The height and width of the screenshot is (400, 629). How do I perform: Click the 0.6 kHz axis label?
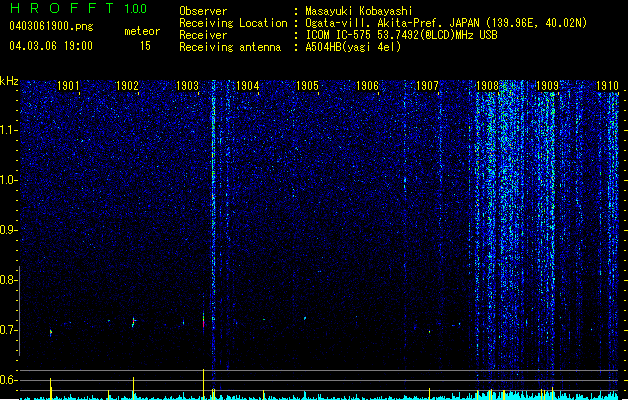click(8, 380)
